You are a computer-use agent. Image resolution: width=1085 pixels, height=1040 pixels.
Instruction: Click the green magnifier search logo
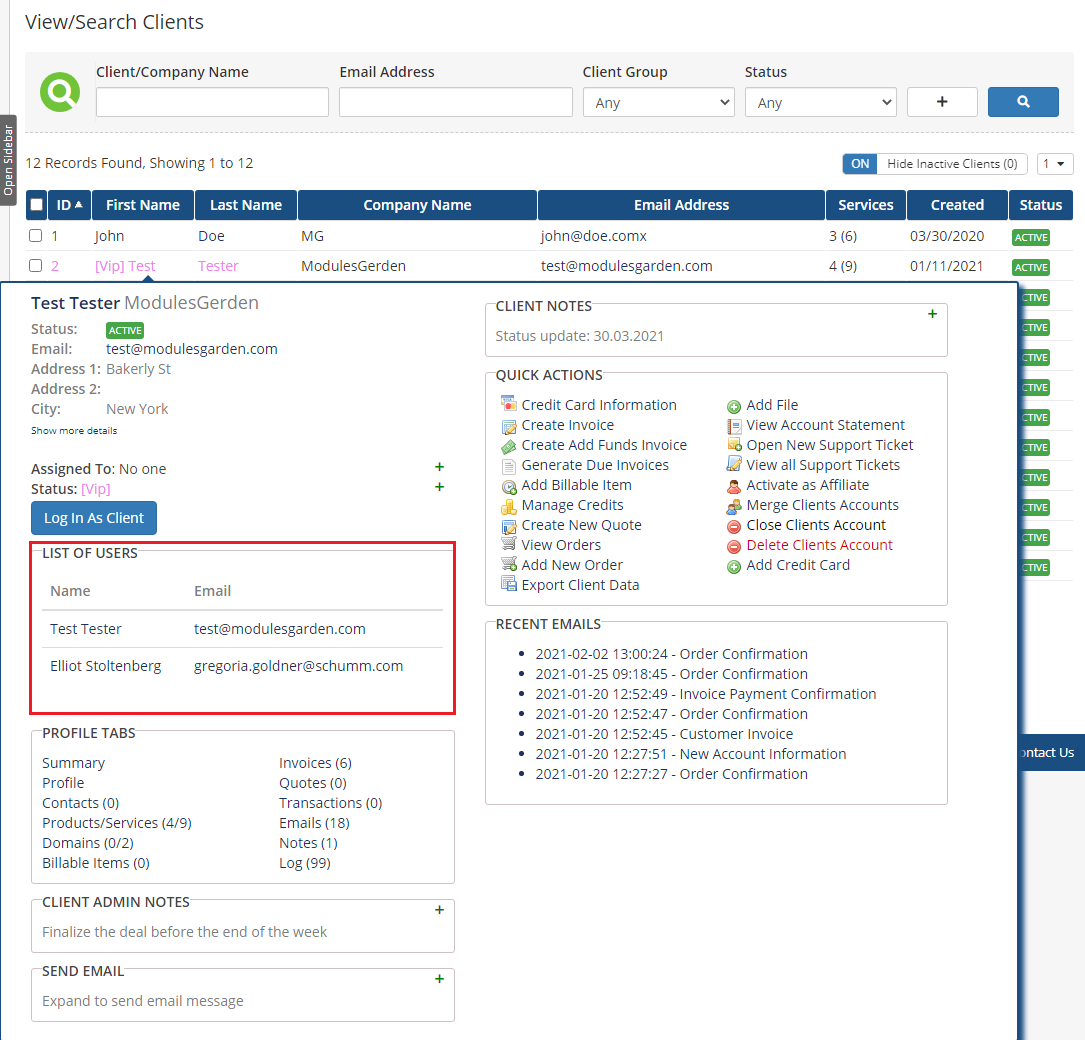[60, 91]
